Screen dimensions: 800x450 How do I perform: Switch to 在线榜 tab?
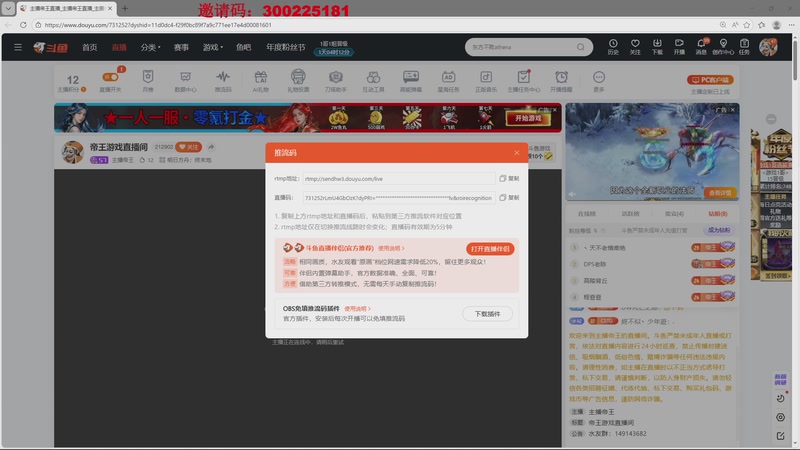pyautogui.click(x=587, y=214)
